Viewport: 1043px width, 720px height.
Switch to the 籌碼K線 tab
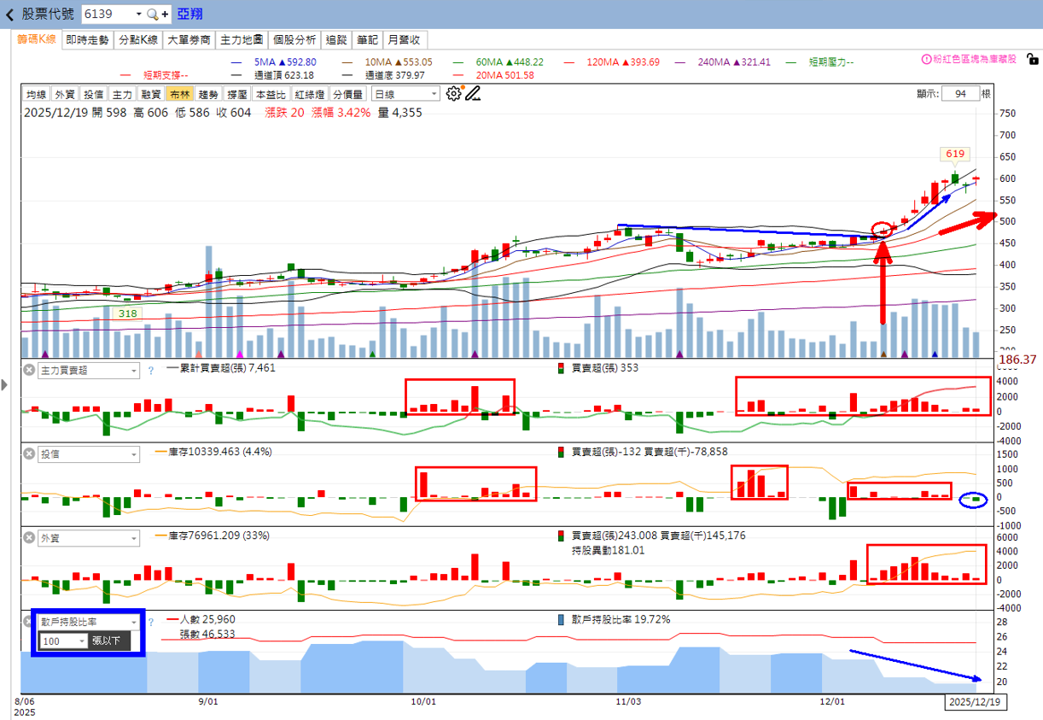[37, 39]
